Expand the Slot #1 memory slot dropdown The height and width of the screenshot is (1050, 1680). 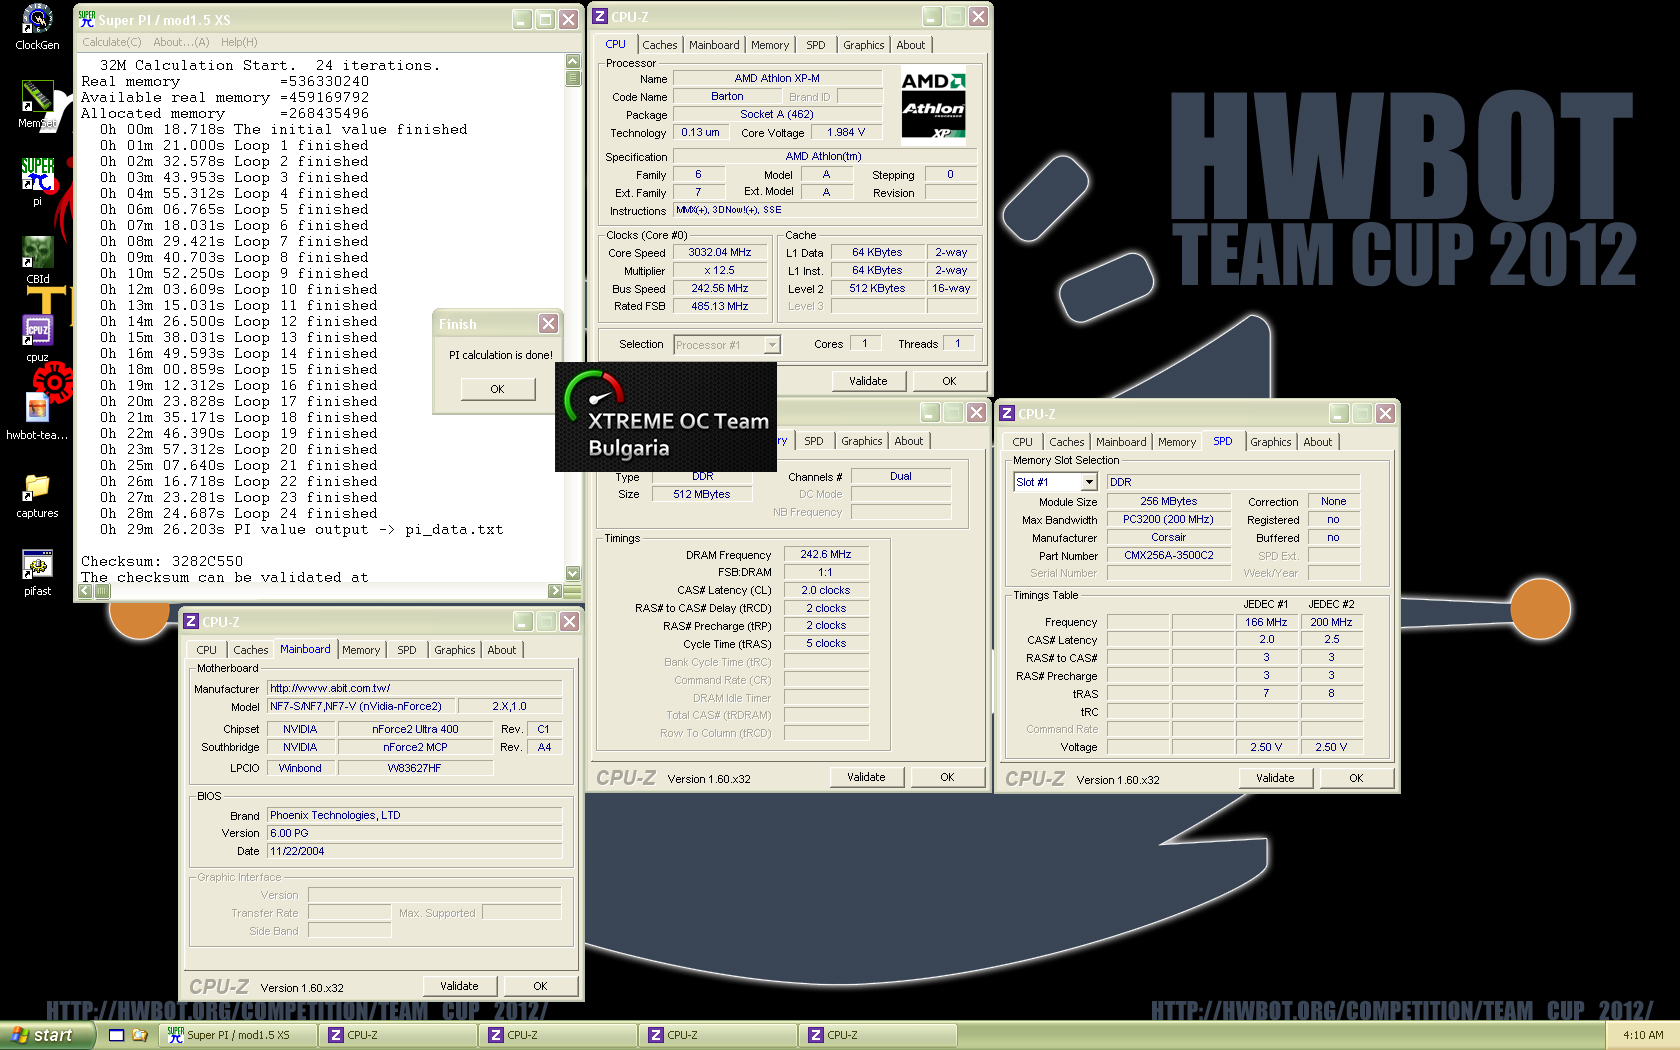(x=1089, y=482)
